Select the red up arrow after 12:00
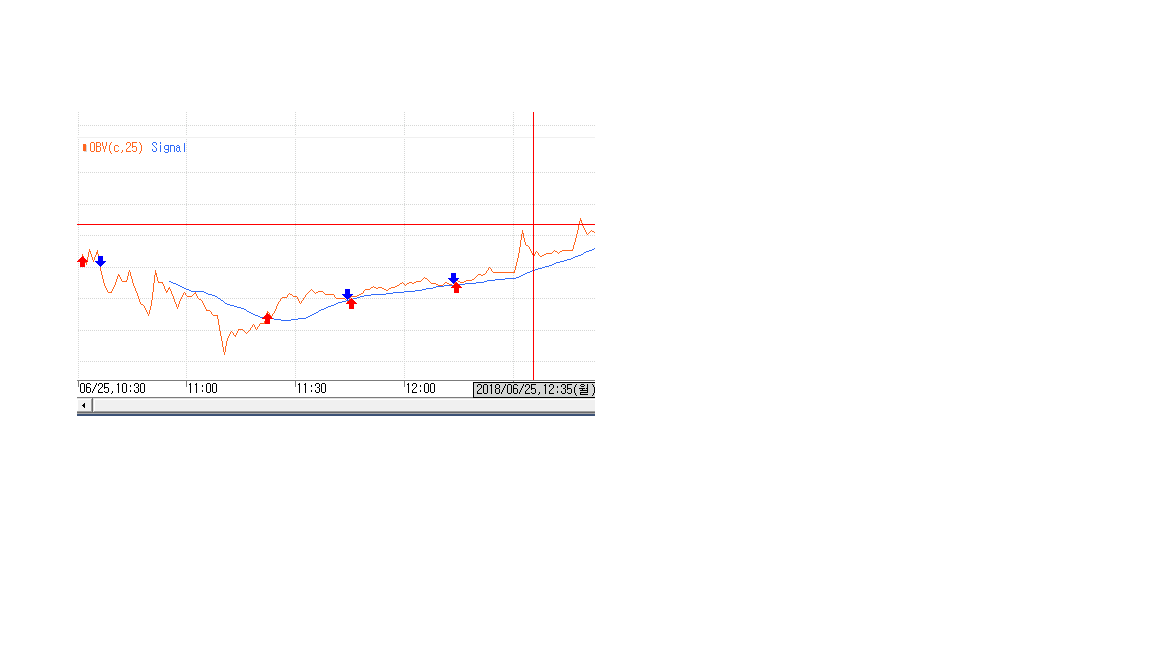1152x648 pixels. click(x=457, y=287)
